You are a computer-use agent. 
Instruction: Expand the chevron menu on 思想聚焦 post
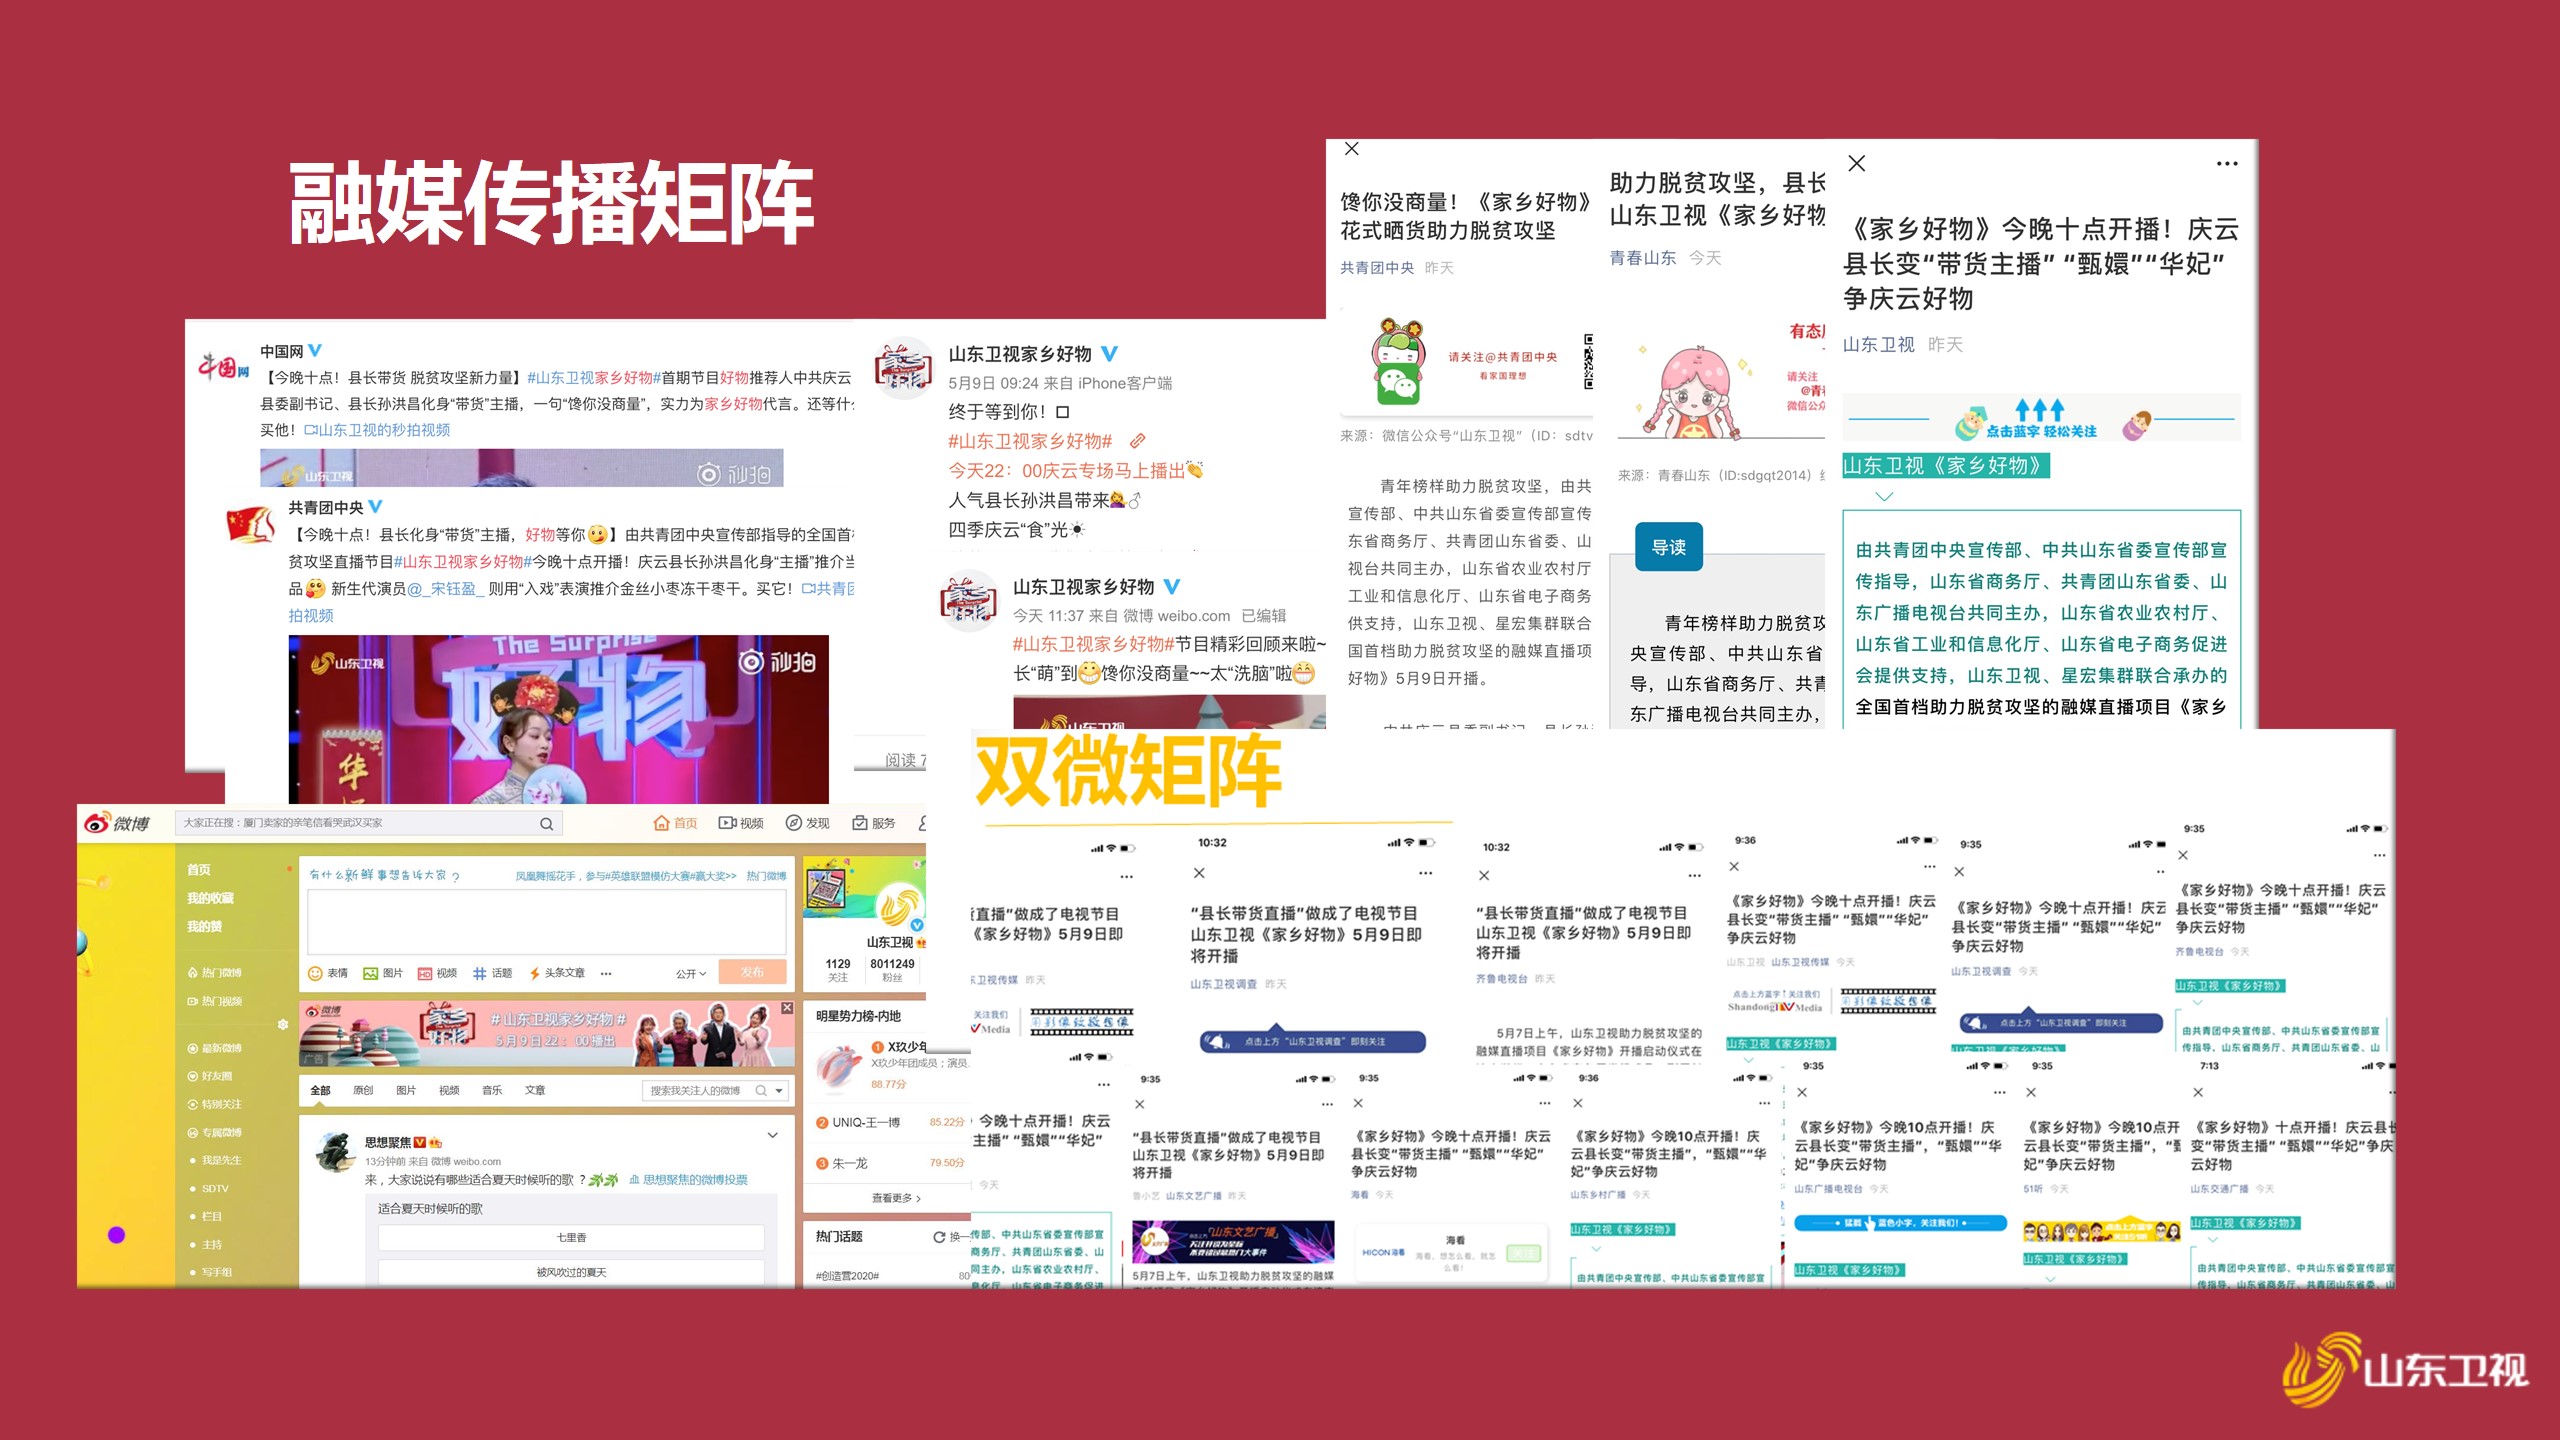coord(772,1135)
